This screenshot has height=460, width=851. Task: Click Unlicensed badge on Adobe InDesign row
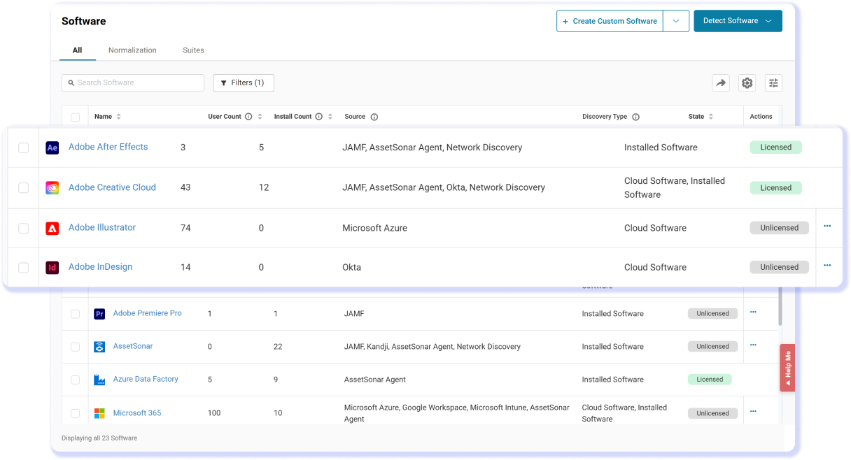tap(779, 267)
